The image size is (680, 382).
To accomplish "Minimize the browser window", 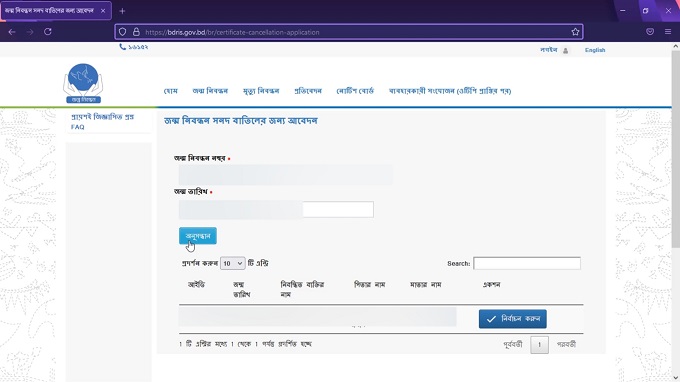I will (623, 11).
